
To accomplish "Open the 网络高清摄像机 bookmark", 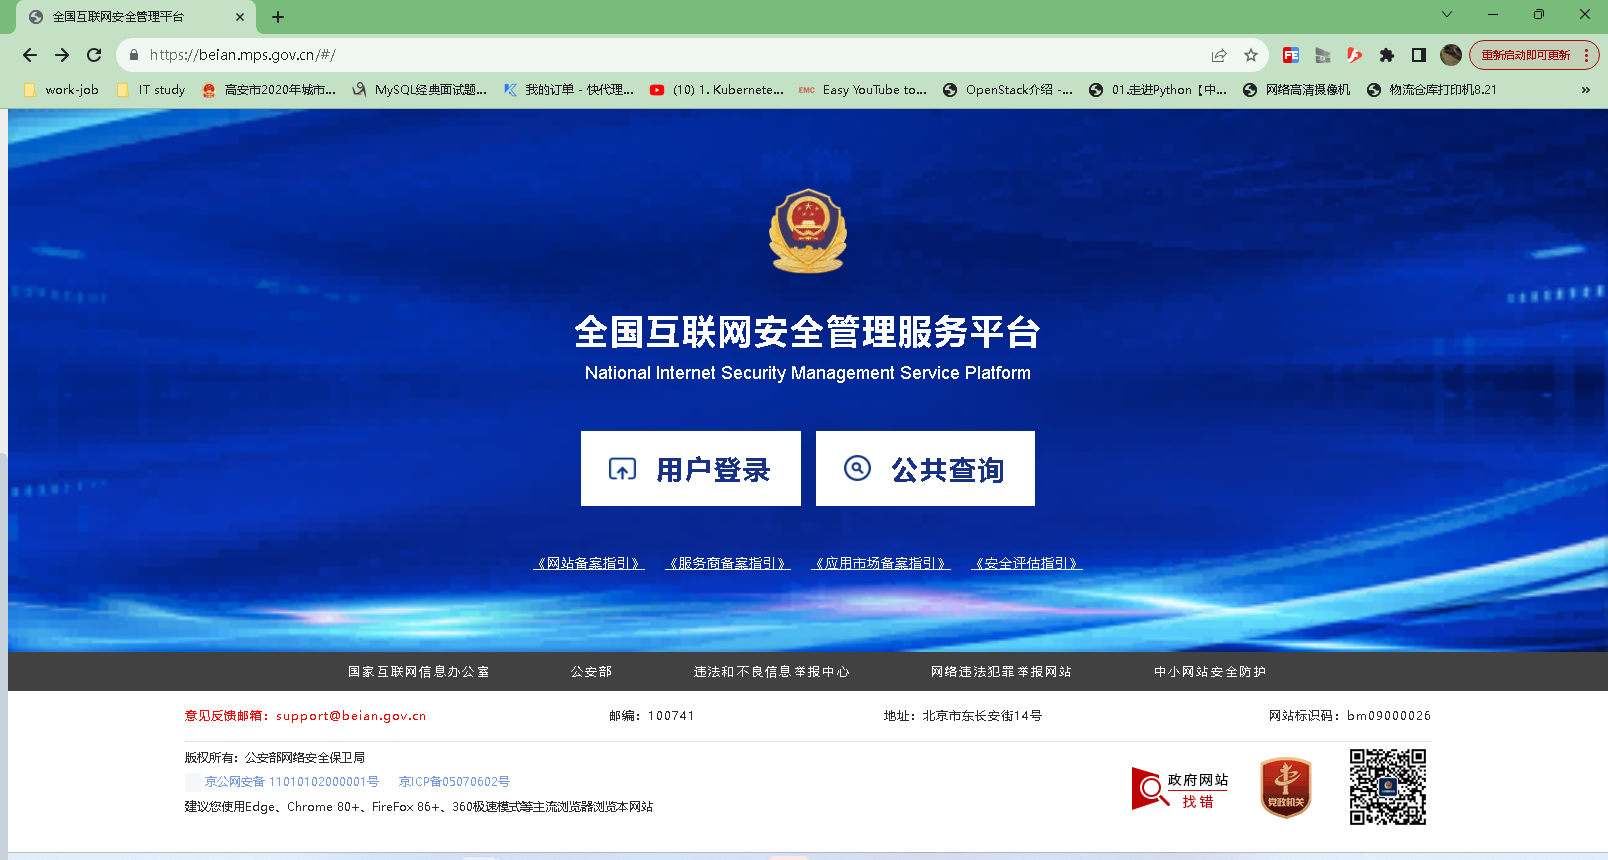I will click(1296, 90).
